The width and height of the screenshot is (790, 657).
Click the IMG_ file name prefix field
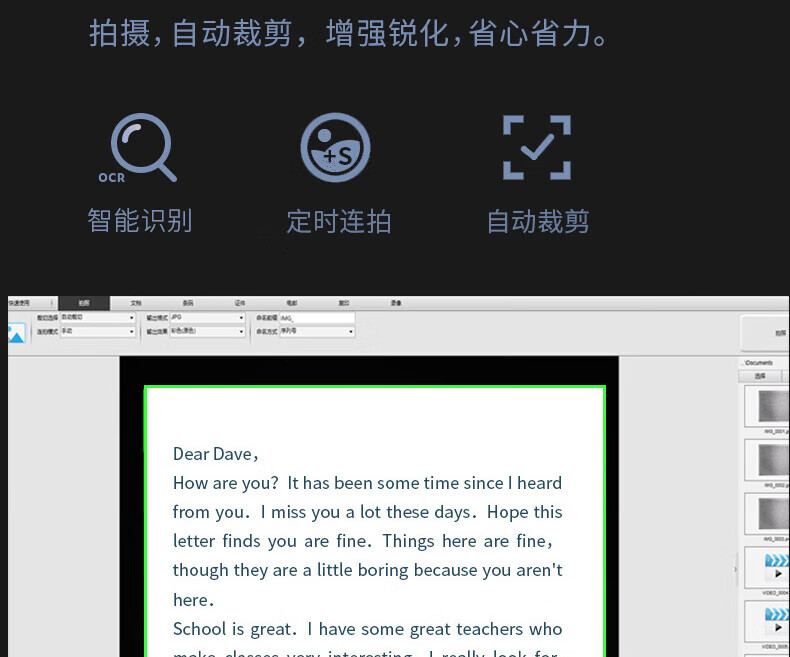[x=317, y=318]
